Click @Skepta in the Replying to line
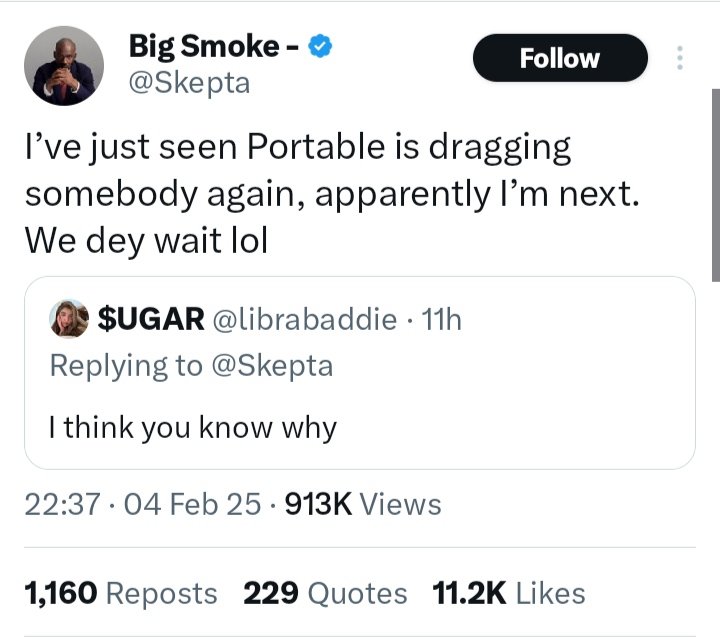 pos(271,366)
